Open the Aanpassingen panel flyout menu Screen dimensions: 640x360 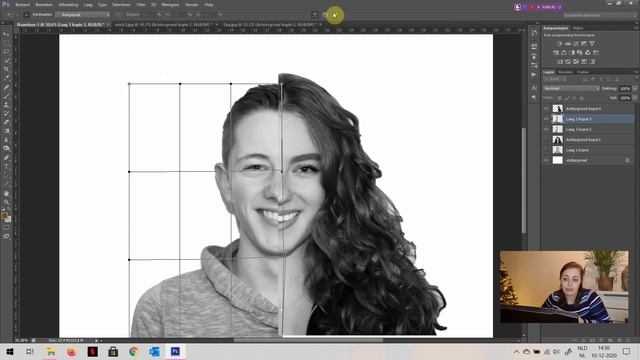(636, 28)
